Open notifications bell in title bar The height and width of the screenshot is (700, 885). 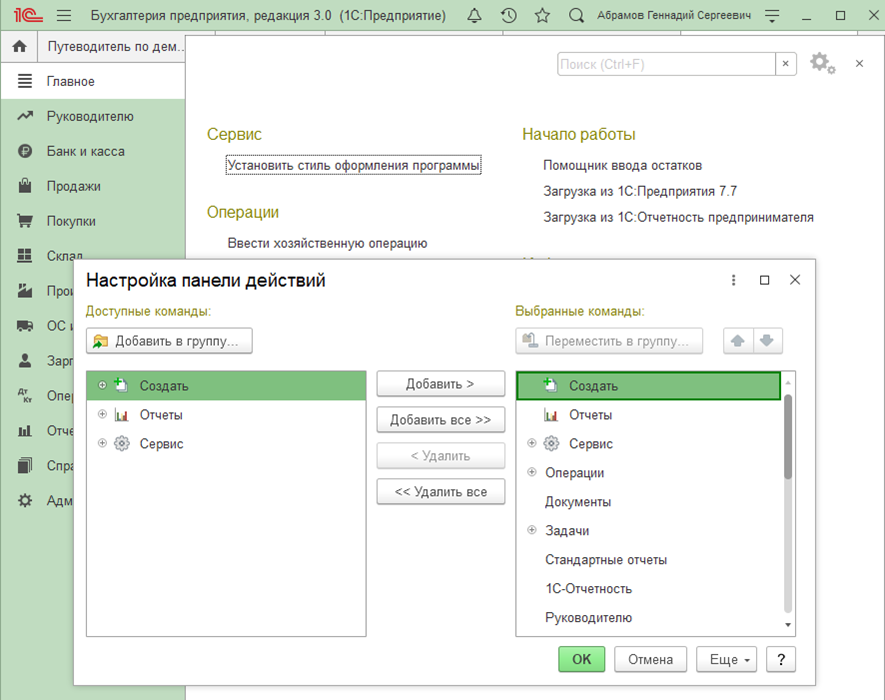[x=474, y=15]
